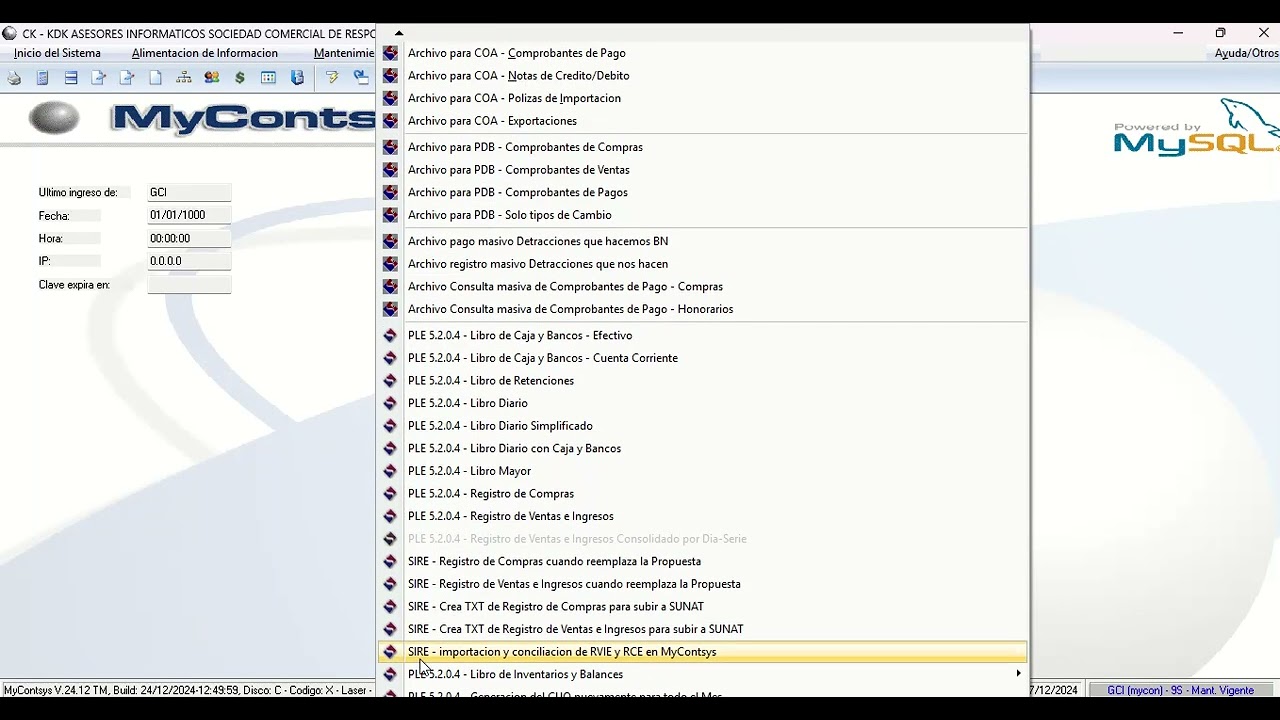Viewport: 1280px width, 720px height.
Task: Click the printer icon in the toolbar
Action: [x=14, y=78]
